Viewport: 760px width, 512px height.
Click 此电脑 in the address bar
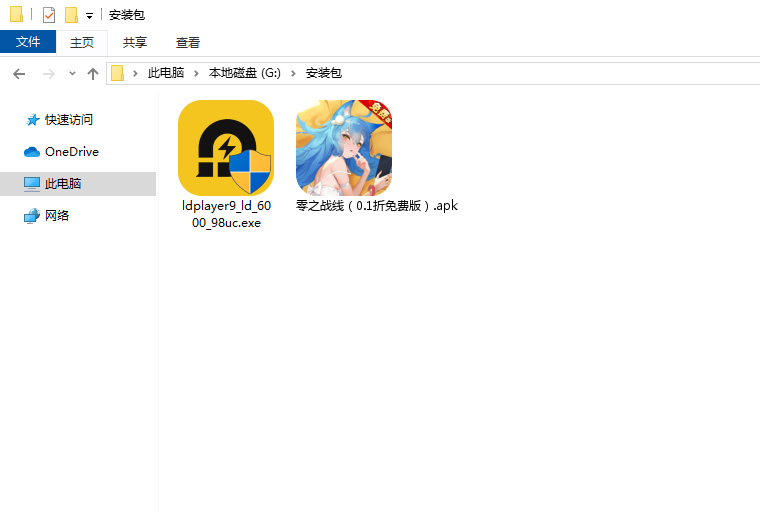coord(166,73)
